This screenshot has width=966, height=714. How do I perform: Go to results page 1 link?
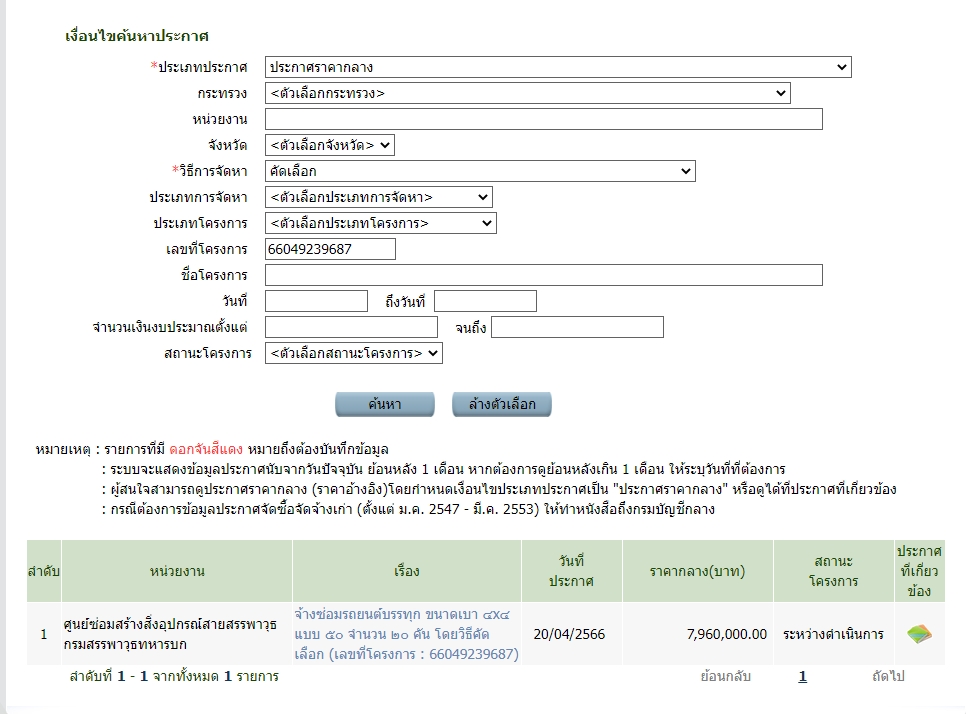click(802, 676)
